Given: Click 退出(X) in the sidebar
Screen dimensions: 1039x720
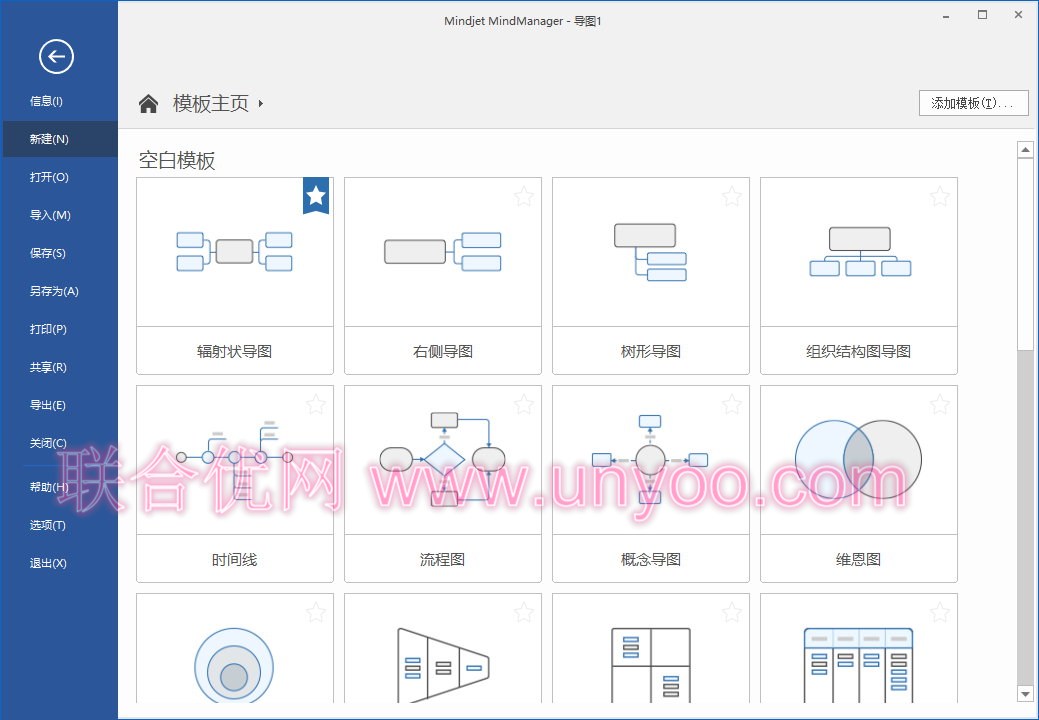Looking at the screenshot, I should (x=59, y=563).
